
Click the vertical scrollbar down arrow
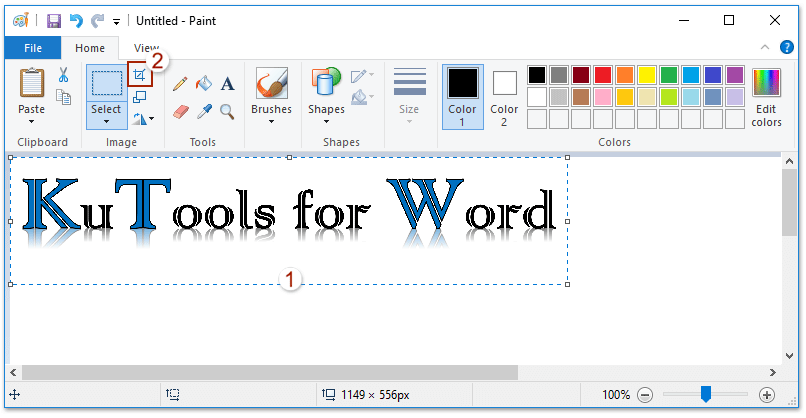tap(790, 356)
